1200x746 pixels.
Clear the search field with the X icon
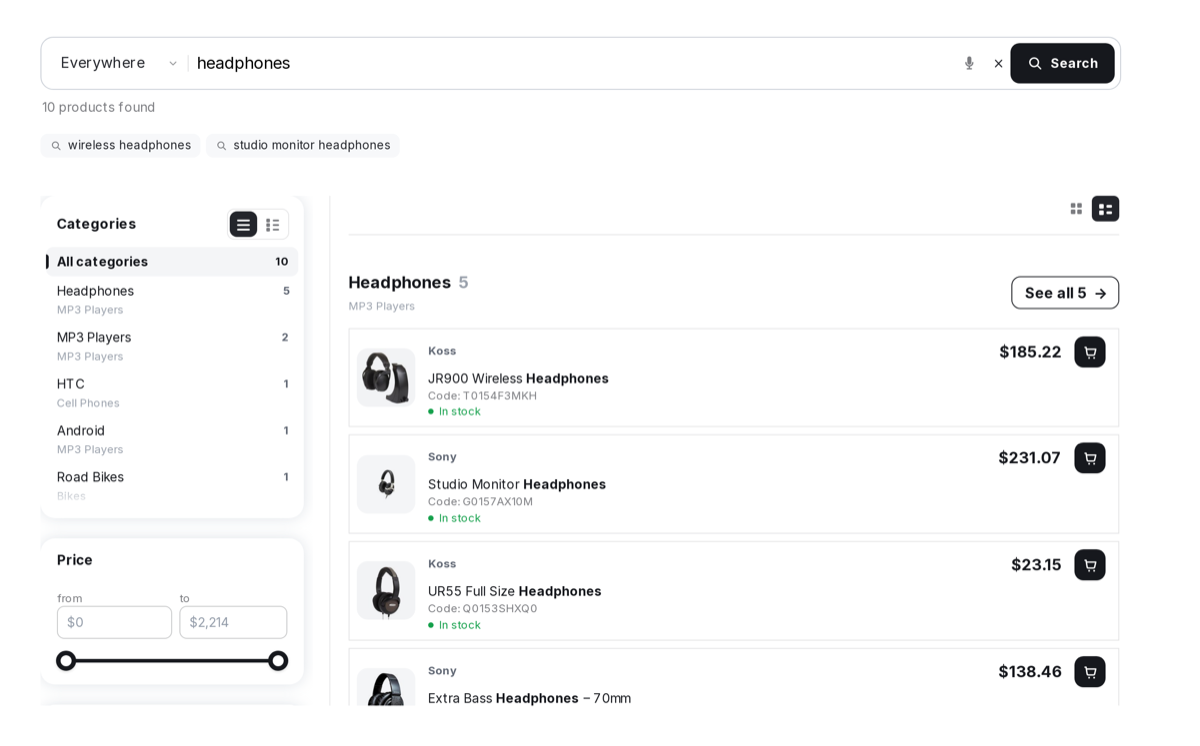point(998,63)
